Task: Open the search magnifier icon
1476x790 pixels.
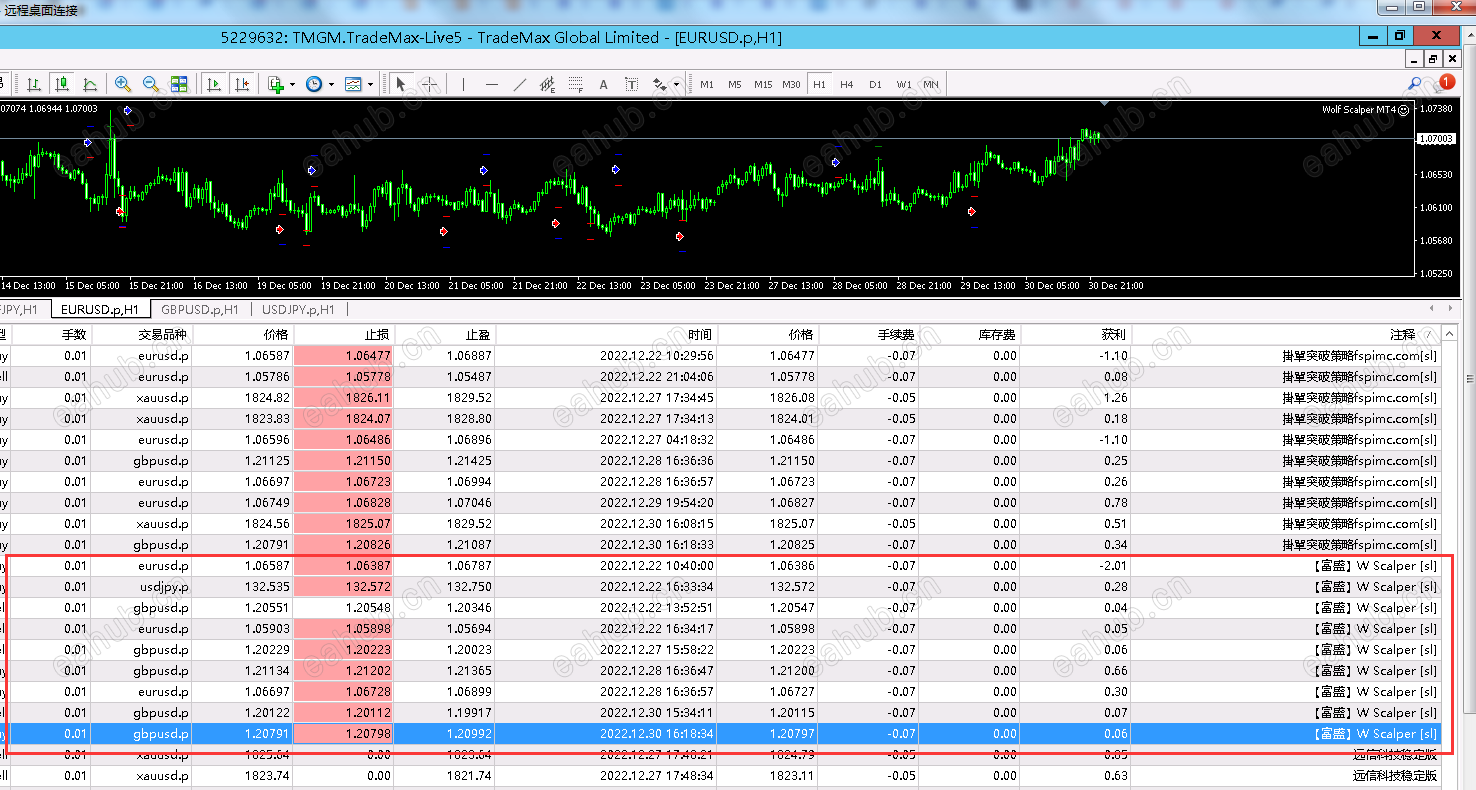Action: pos(1415,84)
